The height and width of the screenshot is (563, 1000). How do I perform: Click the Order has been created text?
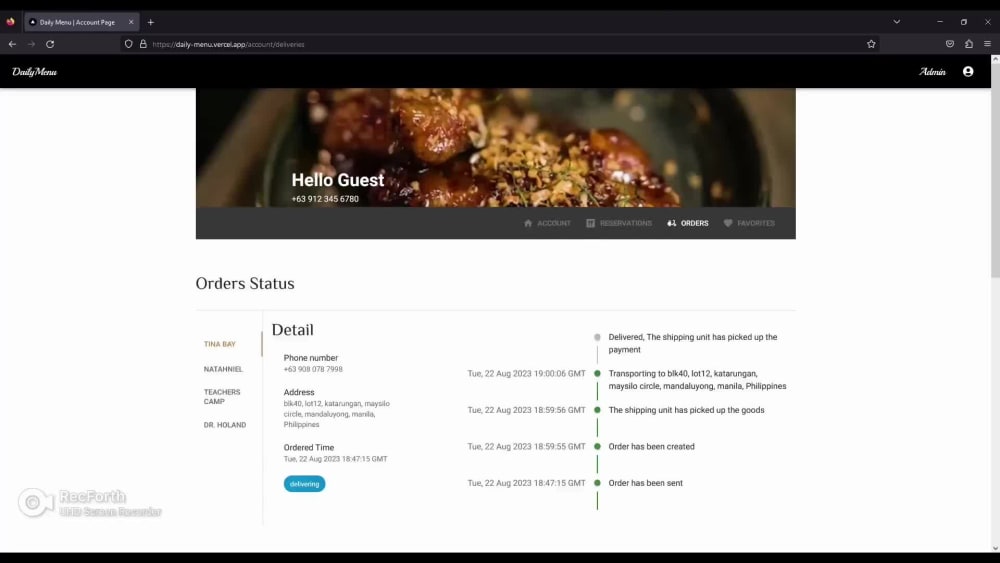click(651, 446)
